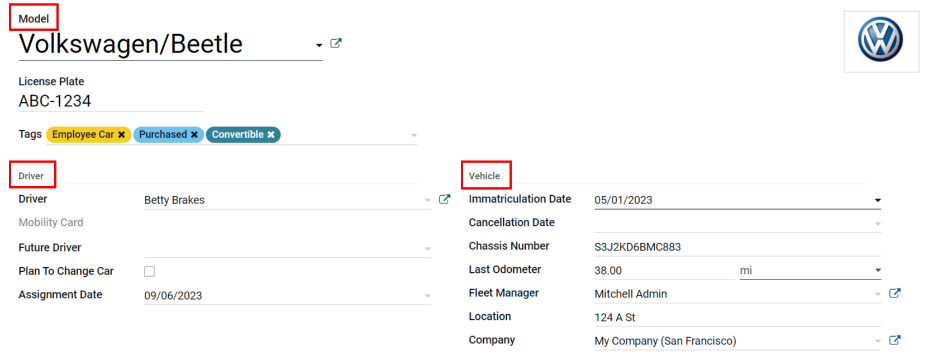
Task: Click the Location field 124 A St
Action: [x=737, y=318]
